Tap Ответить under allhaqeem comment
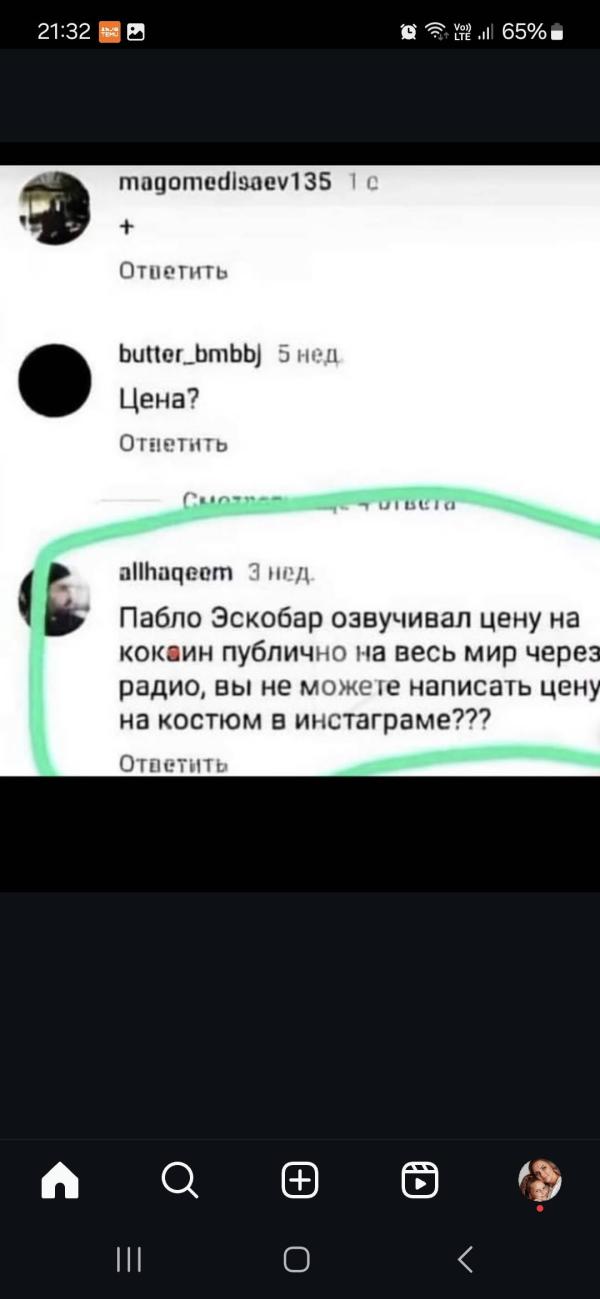Viewport: 600px width, 1299px height. point(174,764)
